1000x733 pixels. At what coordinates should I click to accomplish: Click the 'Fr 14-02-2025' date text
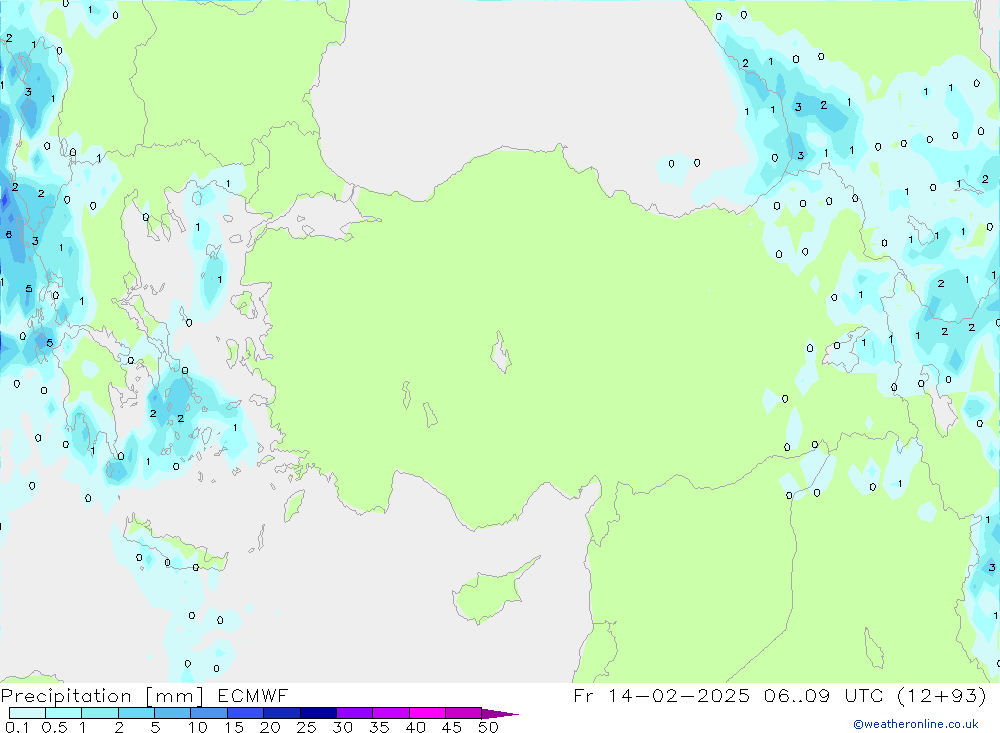[x=661, y=696]
